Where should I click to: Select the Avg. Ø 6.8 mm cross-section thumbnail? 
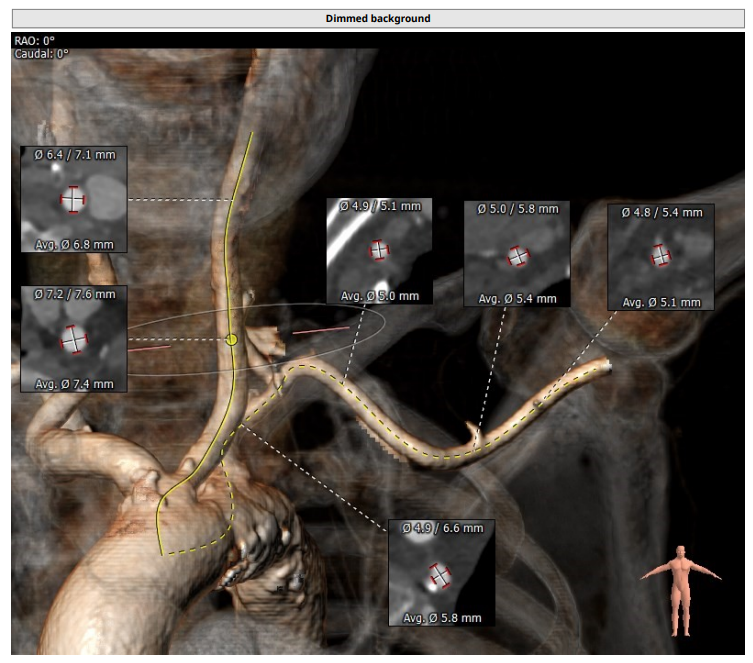pos(74,199)
